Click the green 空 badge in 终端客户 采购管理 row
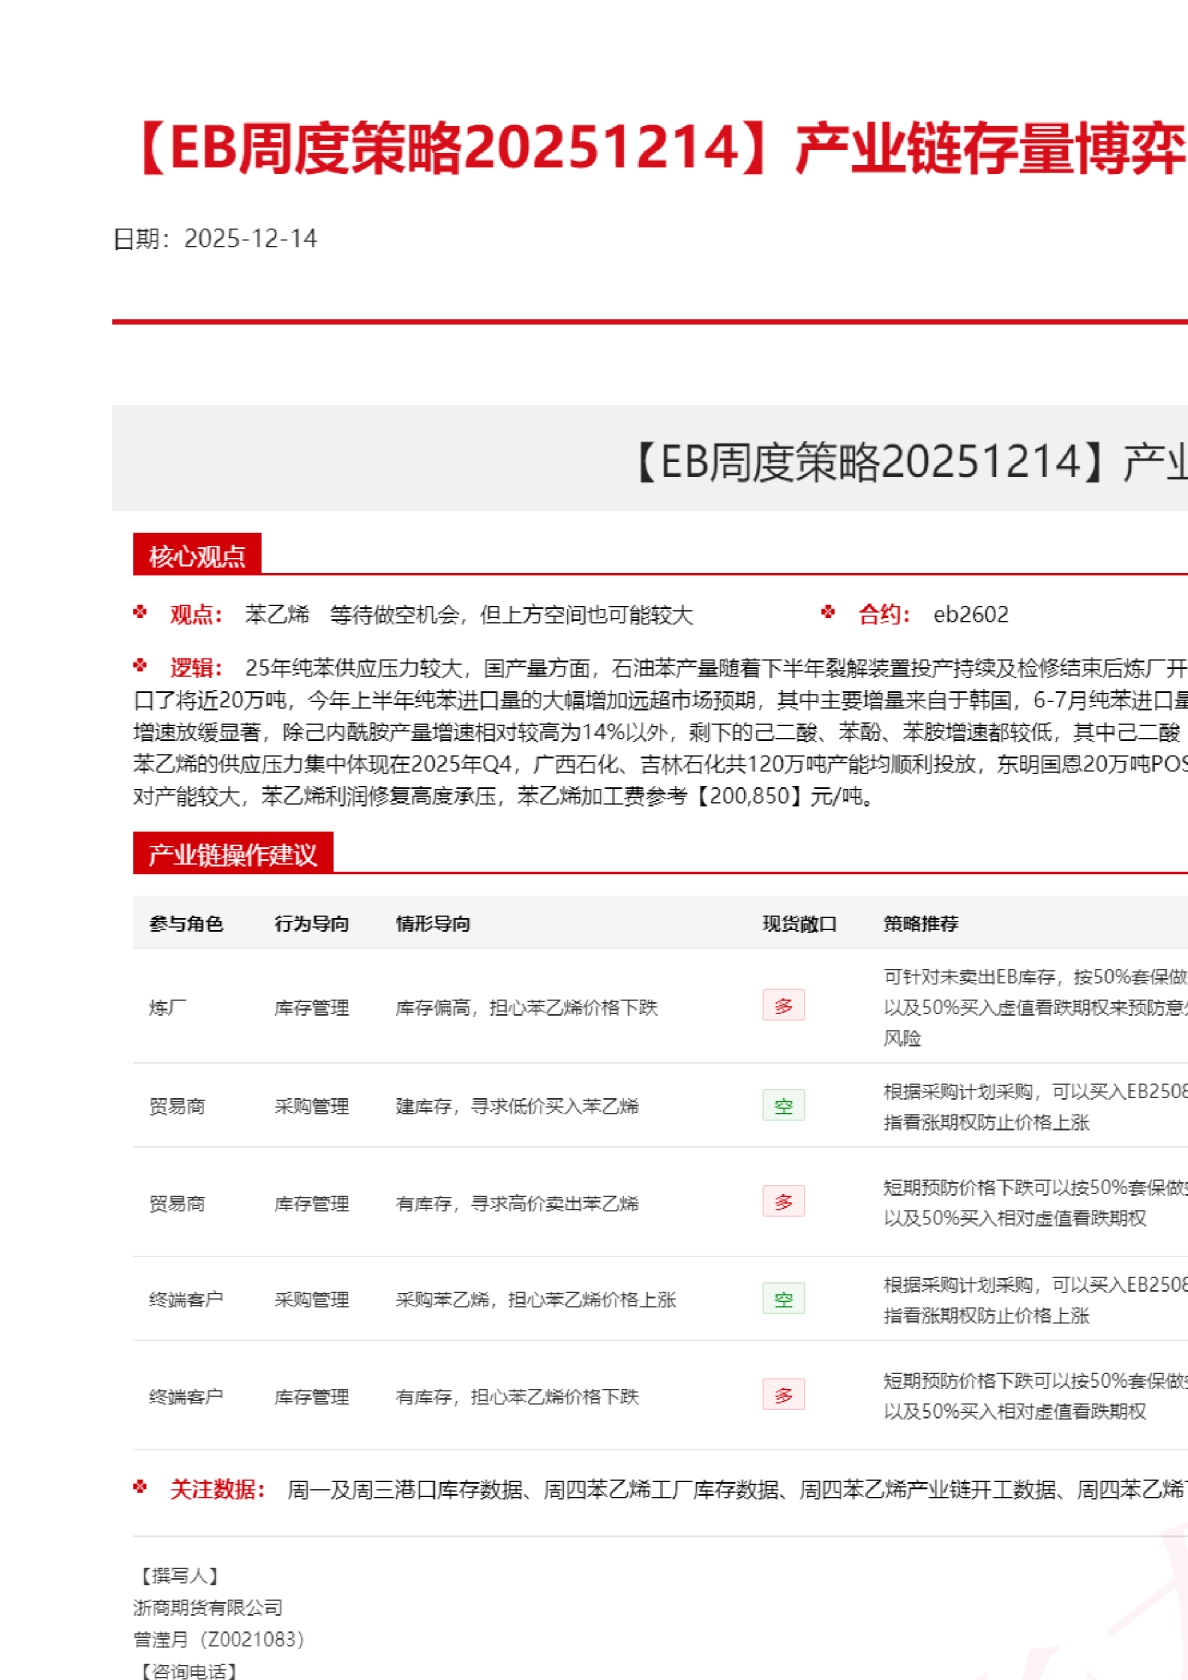Viewport: 1188px width, 1680px height. (x=783, y=1299)
